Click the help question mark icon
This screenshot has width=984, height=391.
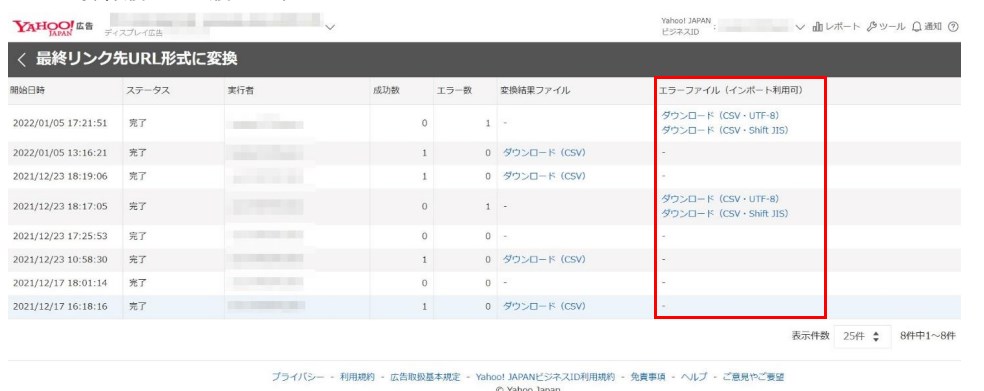953,26
